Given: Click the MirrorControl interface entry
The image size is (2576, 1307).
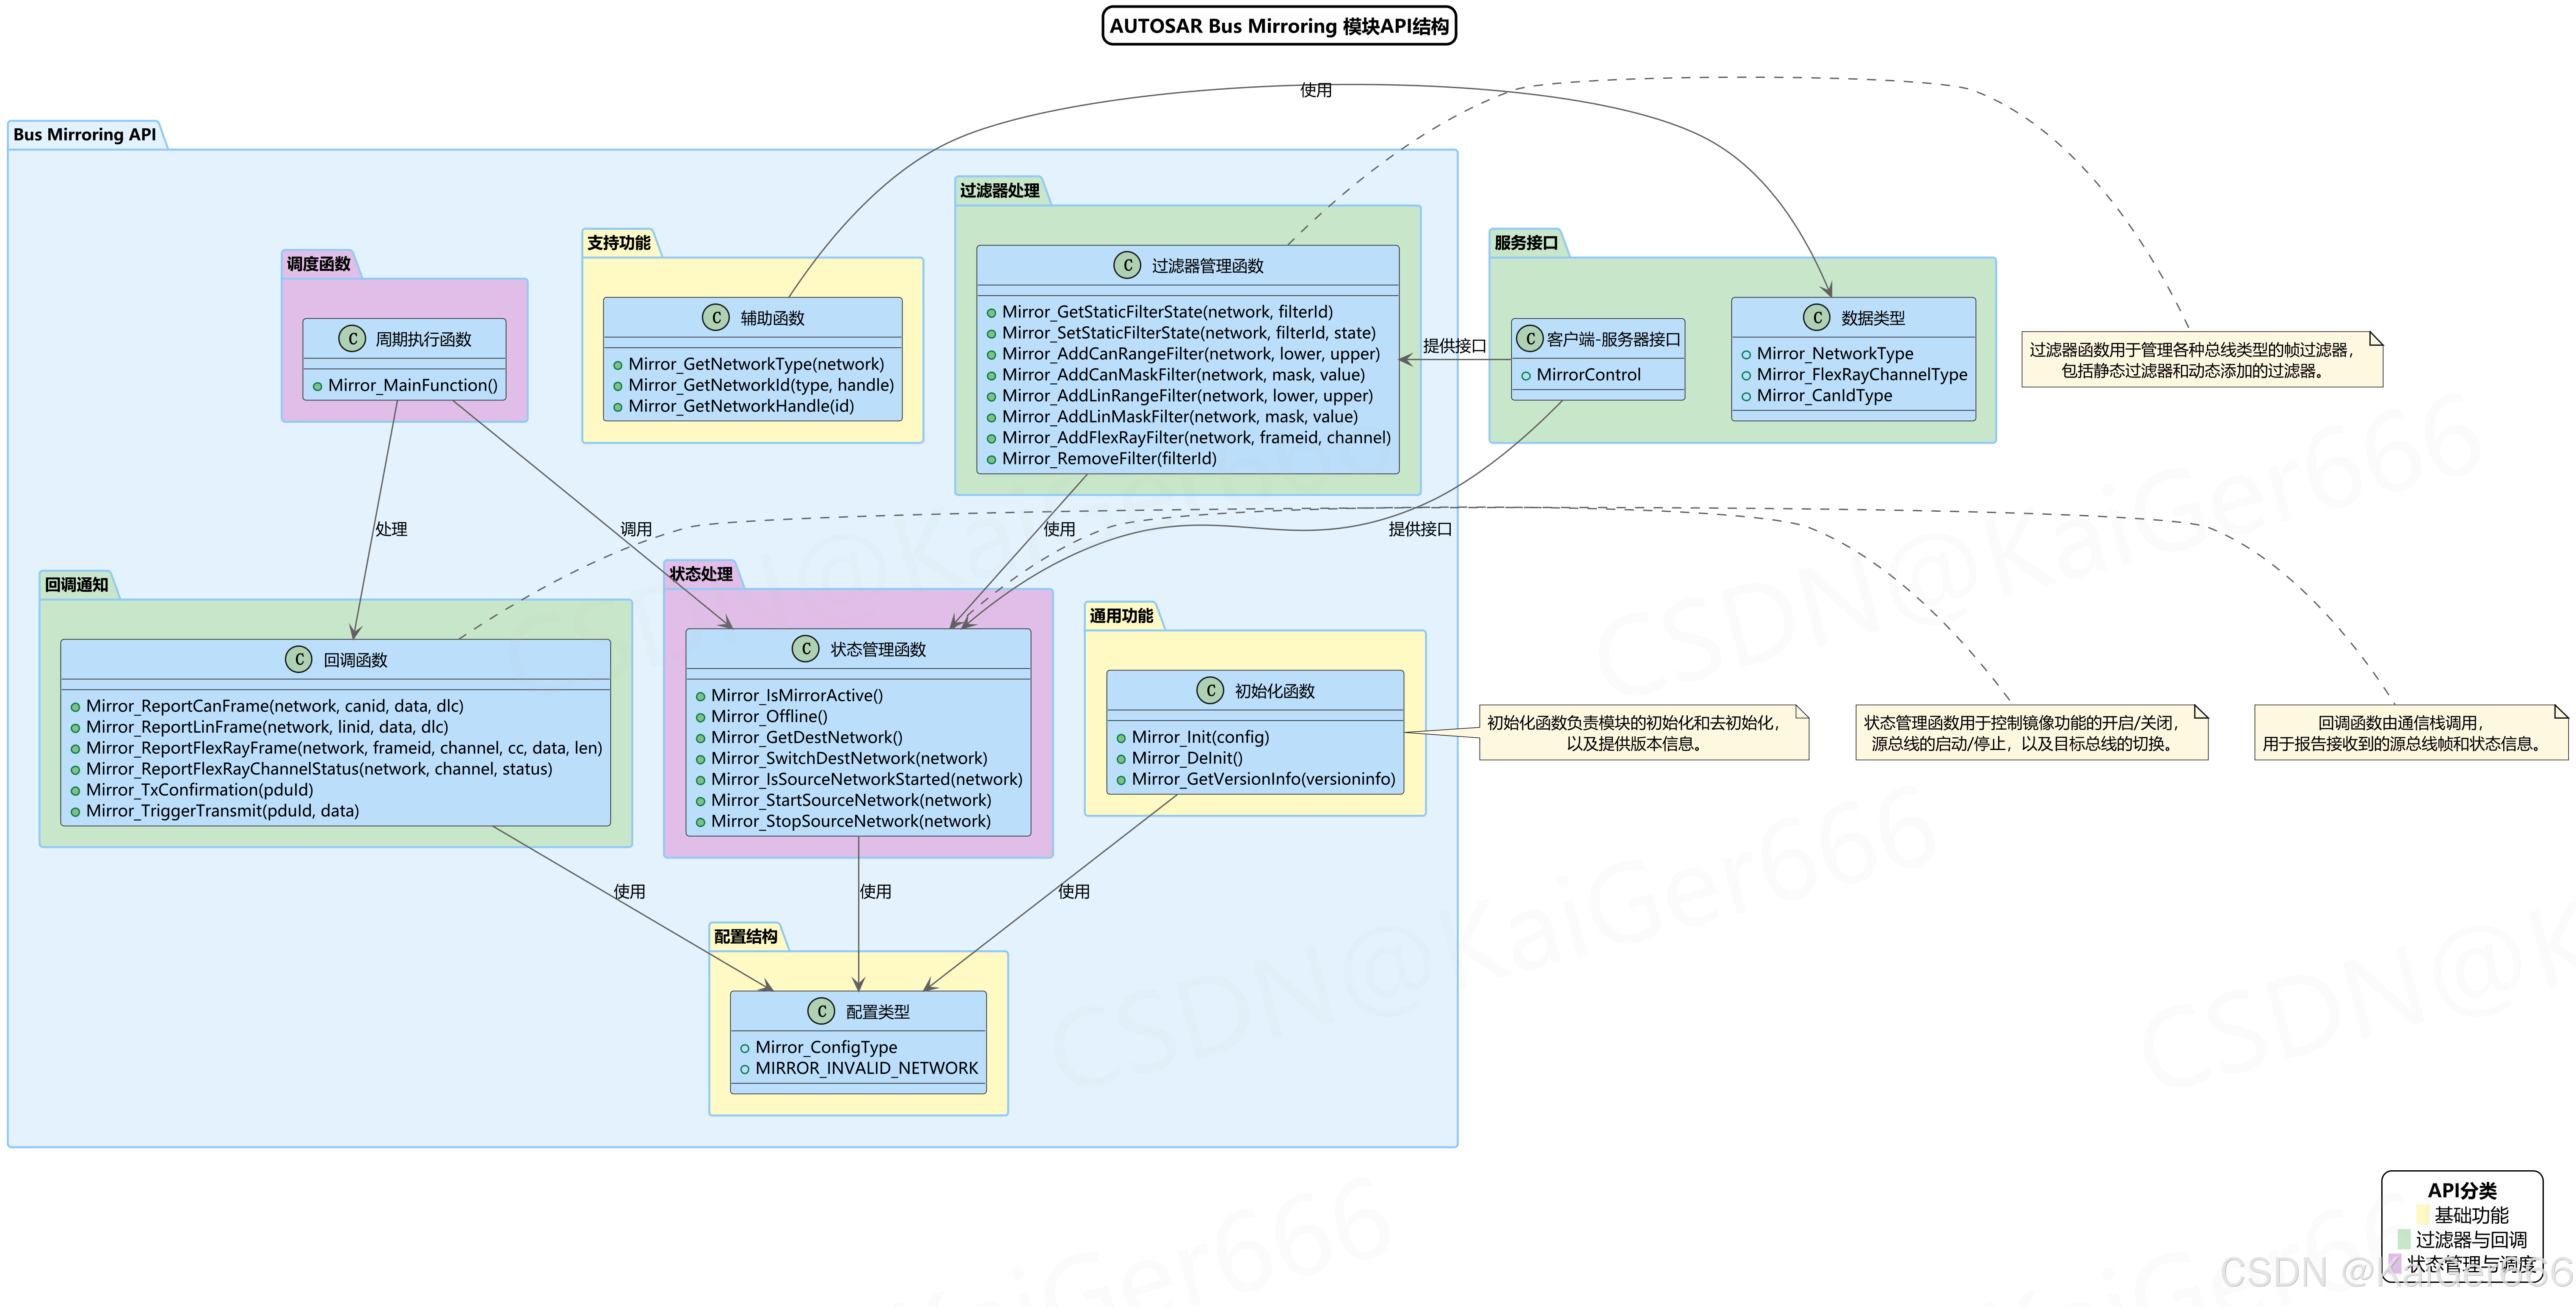Looking at the screenshot, I should coord(1581,375).
